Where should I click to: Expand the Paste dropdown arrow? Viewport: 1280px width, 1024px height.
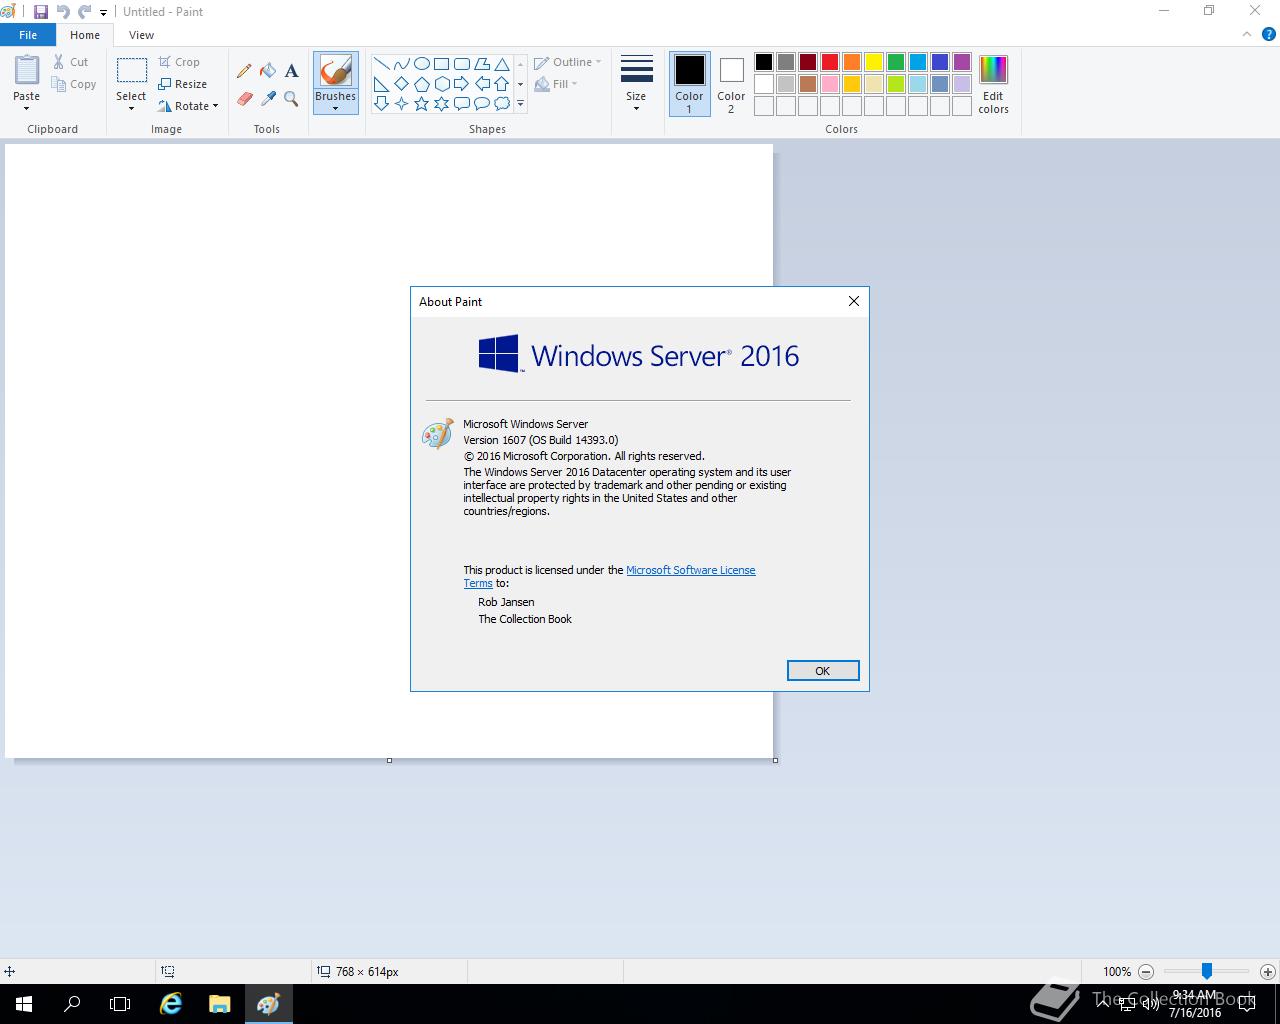[27, 108]
